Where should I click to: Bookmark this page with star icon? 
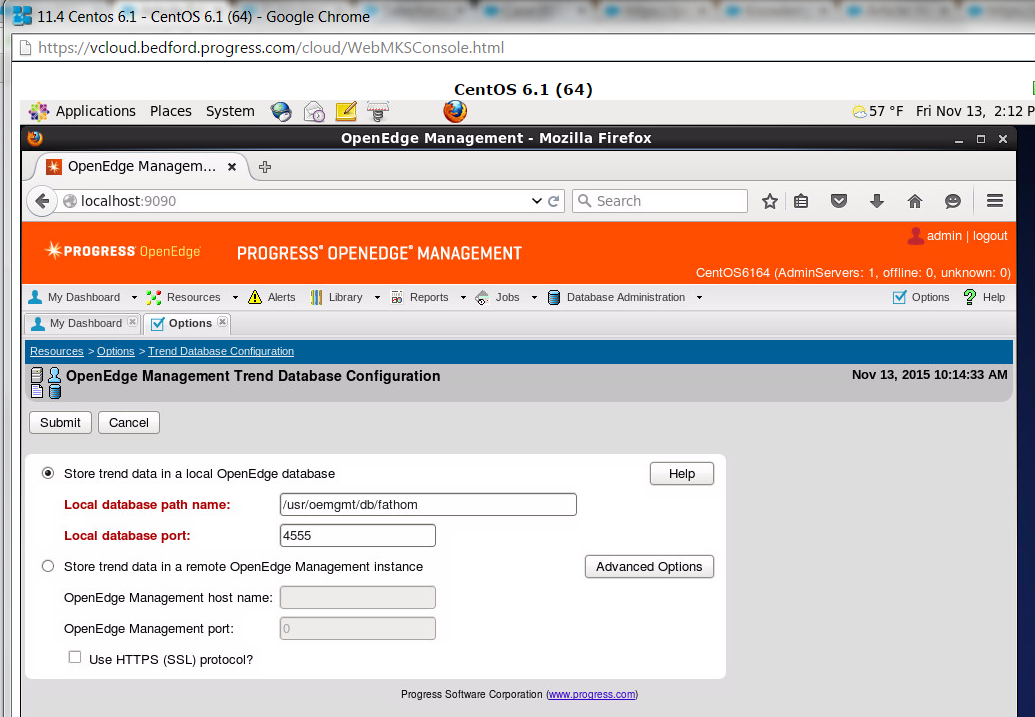point(770,201)
